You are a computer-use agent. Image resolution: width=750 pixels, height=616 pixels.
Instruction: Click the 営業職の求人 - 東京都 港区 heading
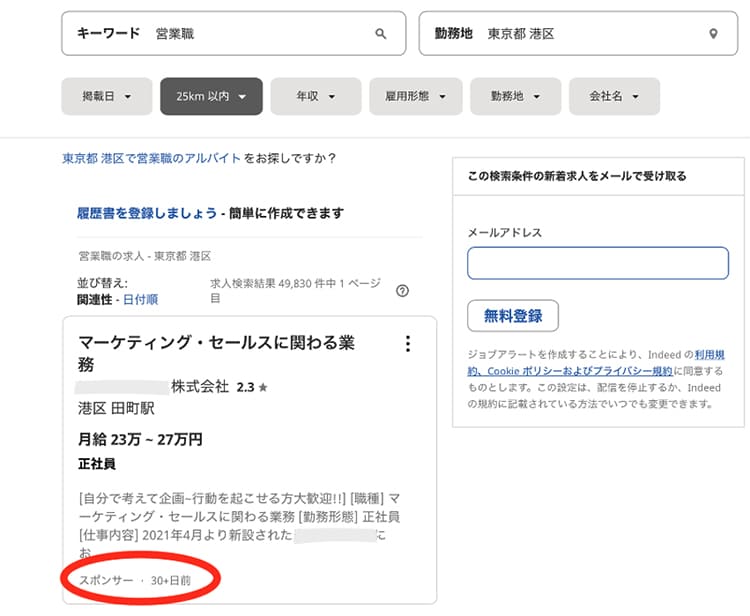144,256
